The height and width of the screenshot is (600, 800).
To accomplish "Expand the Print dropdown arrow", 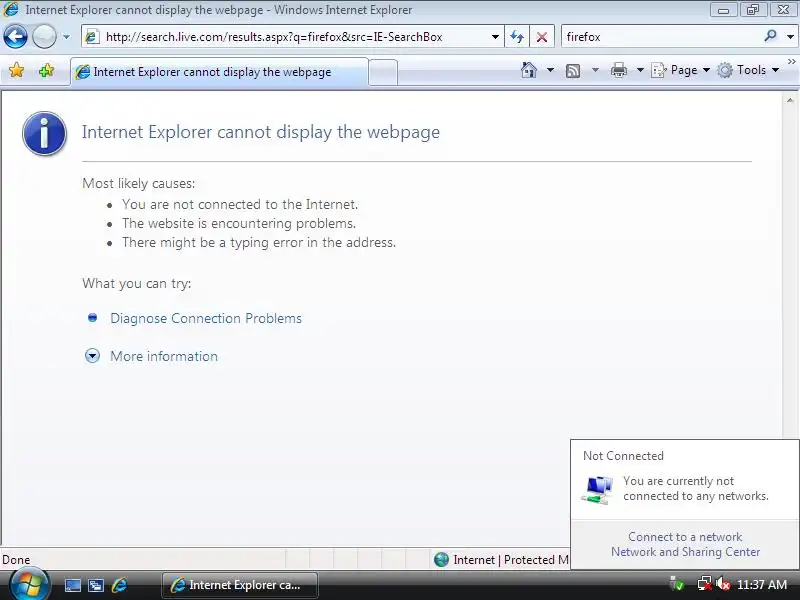I will pos(640,70).
